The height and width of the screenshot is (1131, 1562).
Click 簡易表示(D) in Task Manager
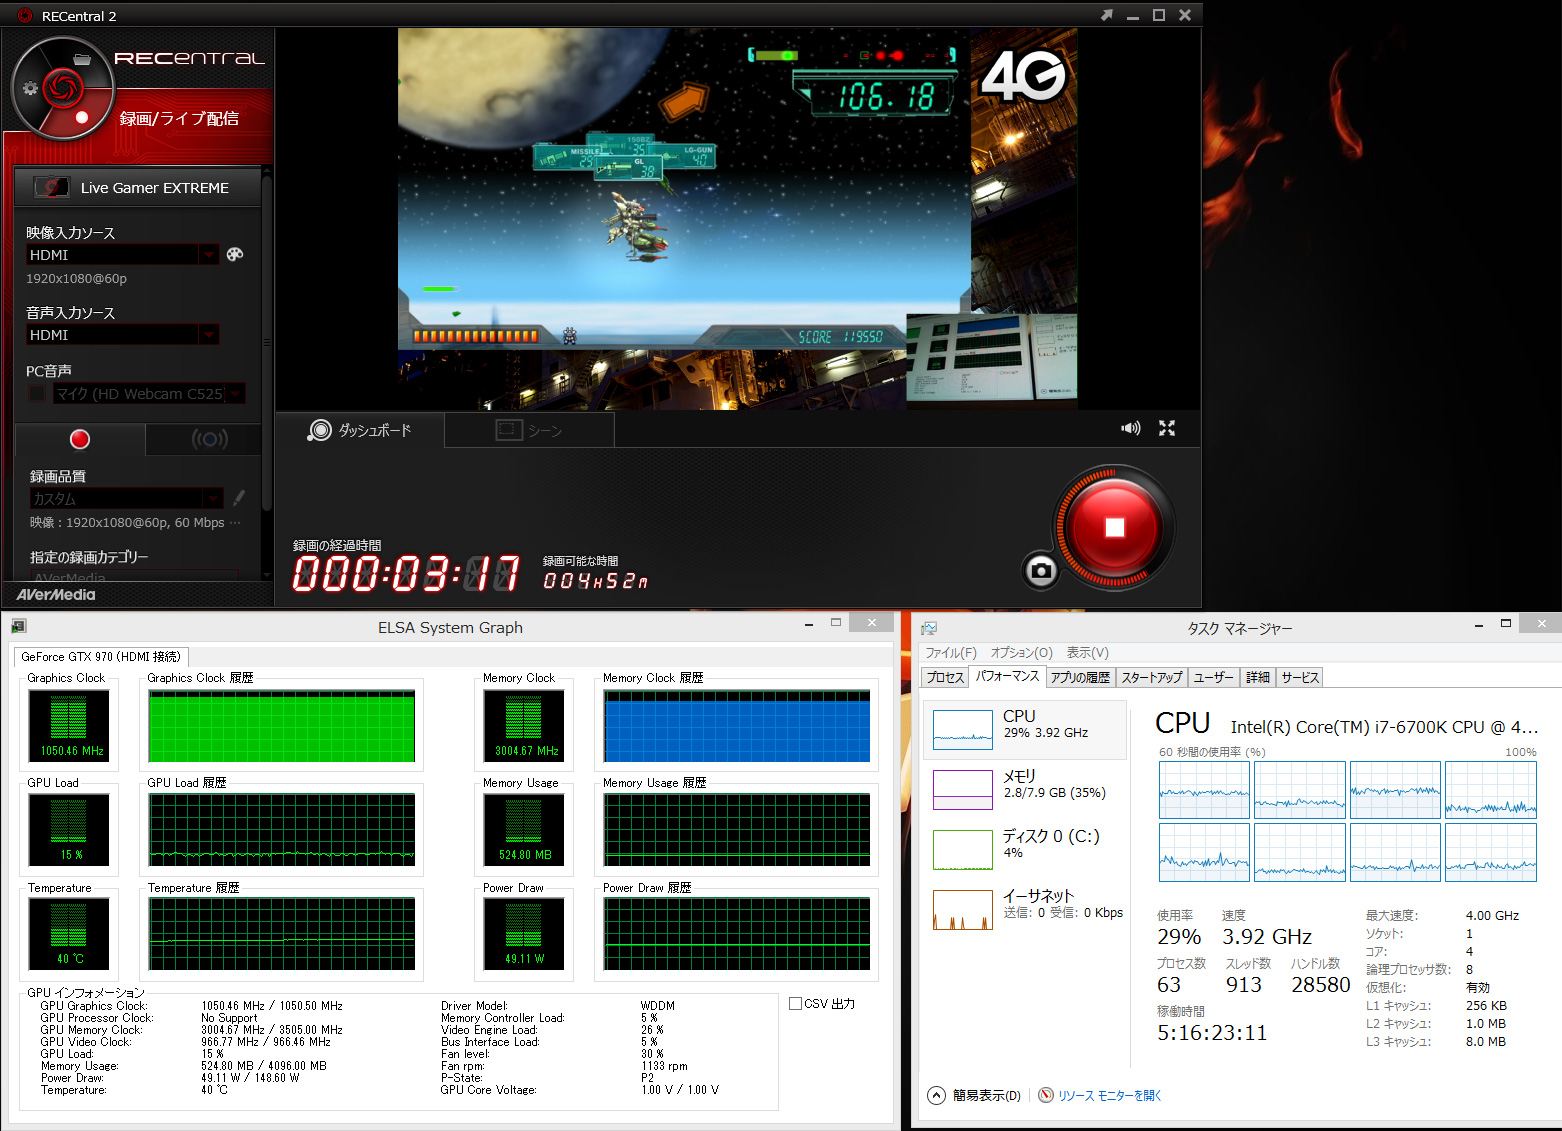(986, 1095)
